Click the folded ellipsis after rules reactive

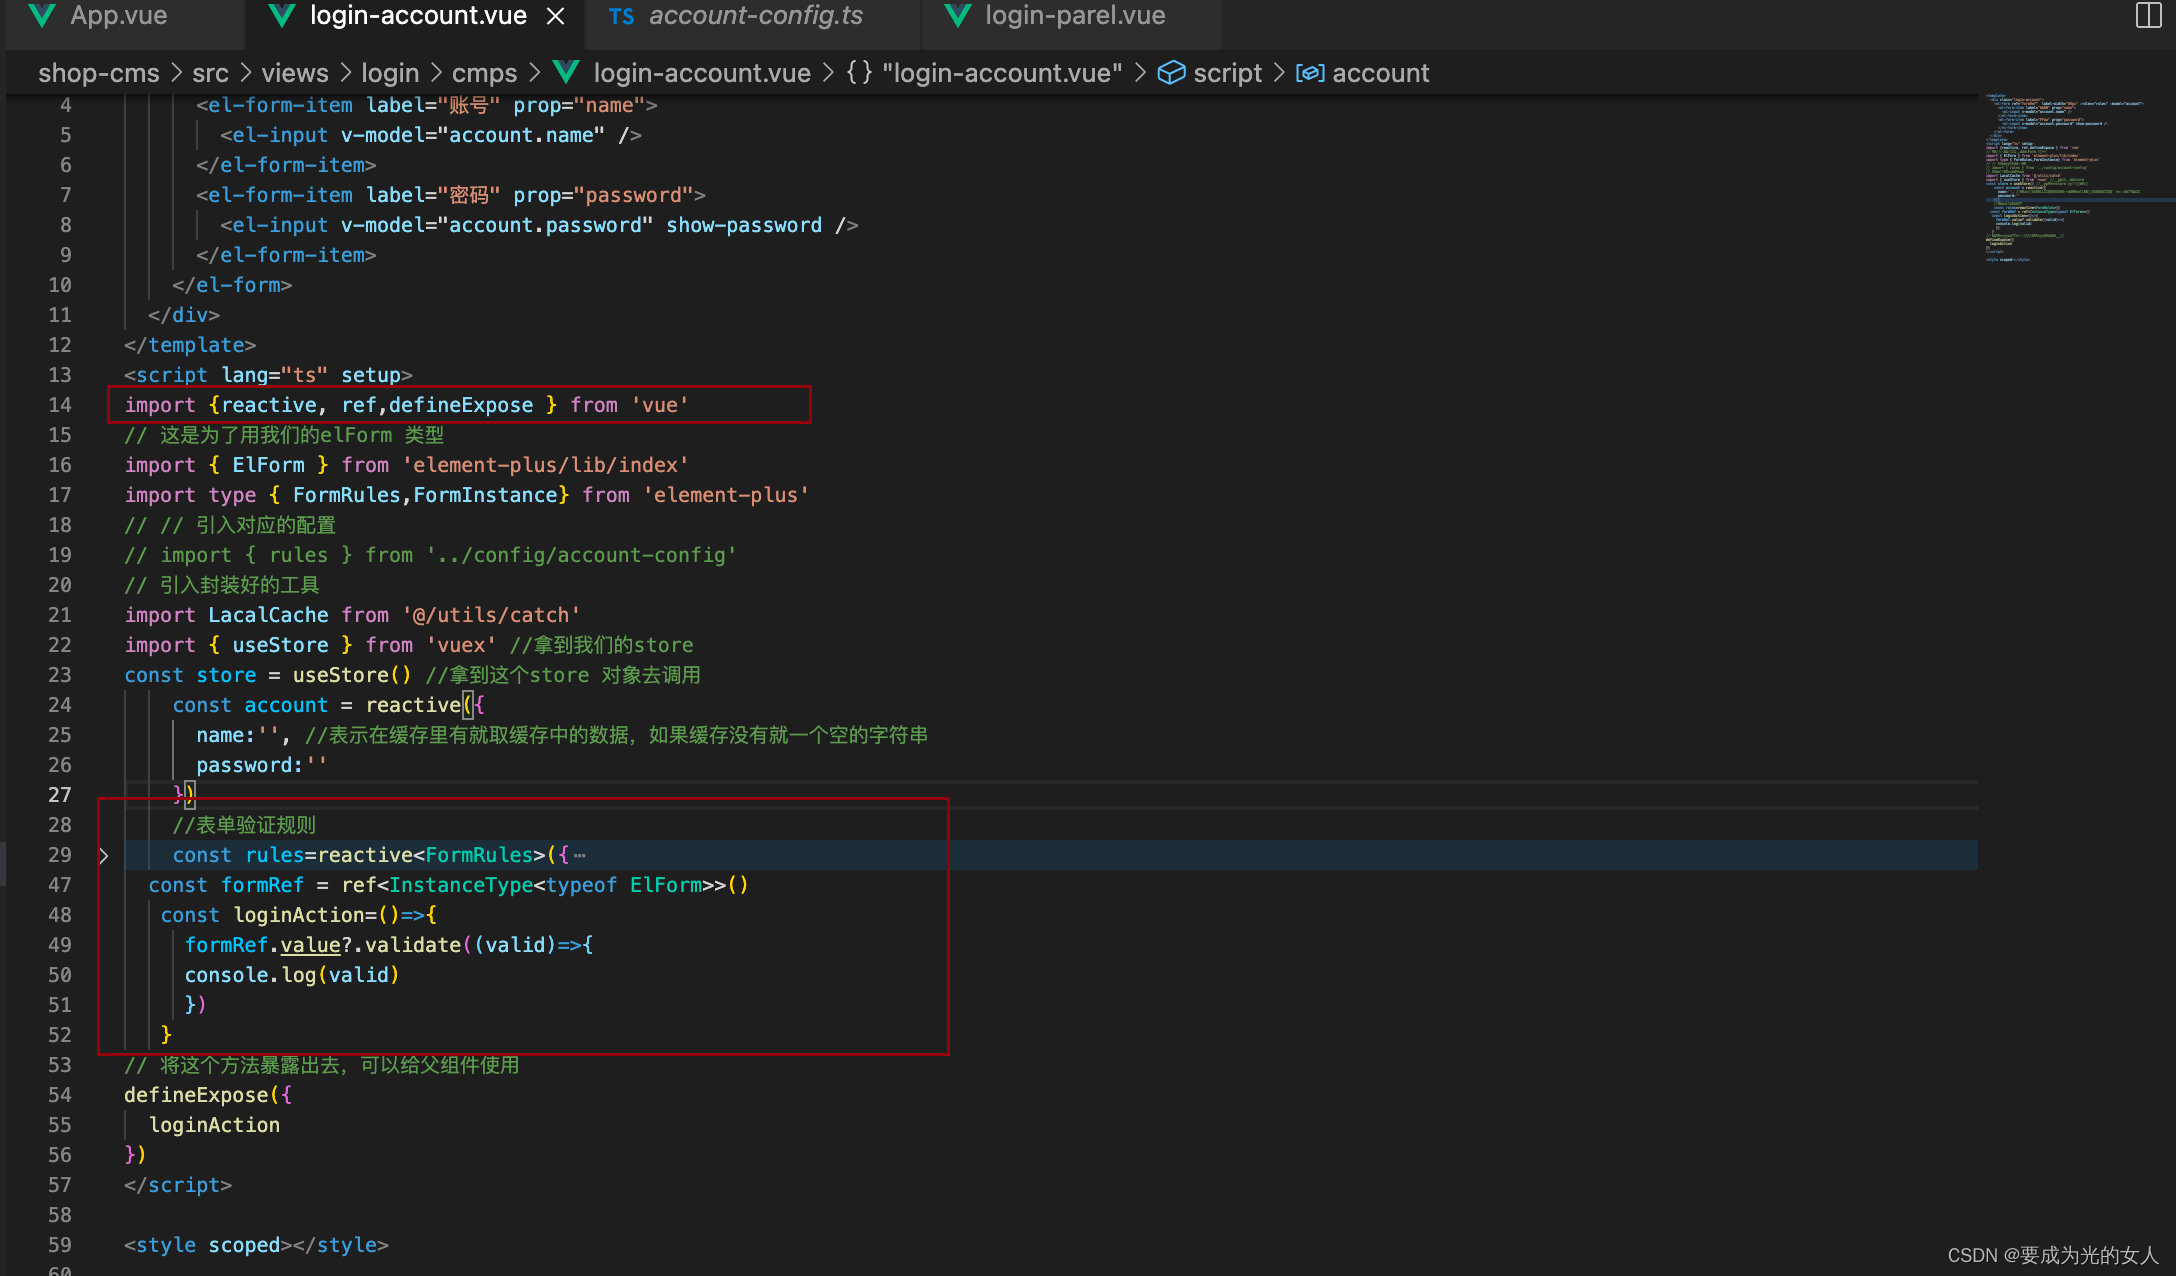click(x=580, y=856)
